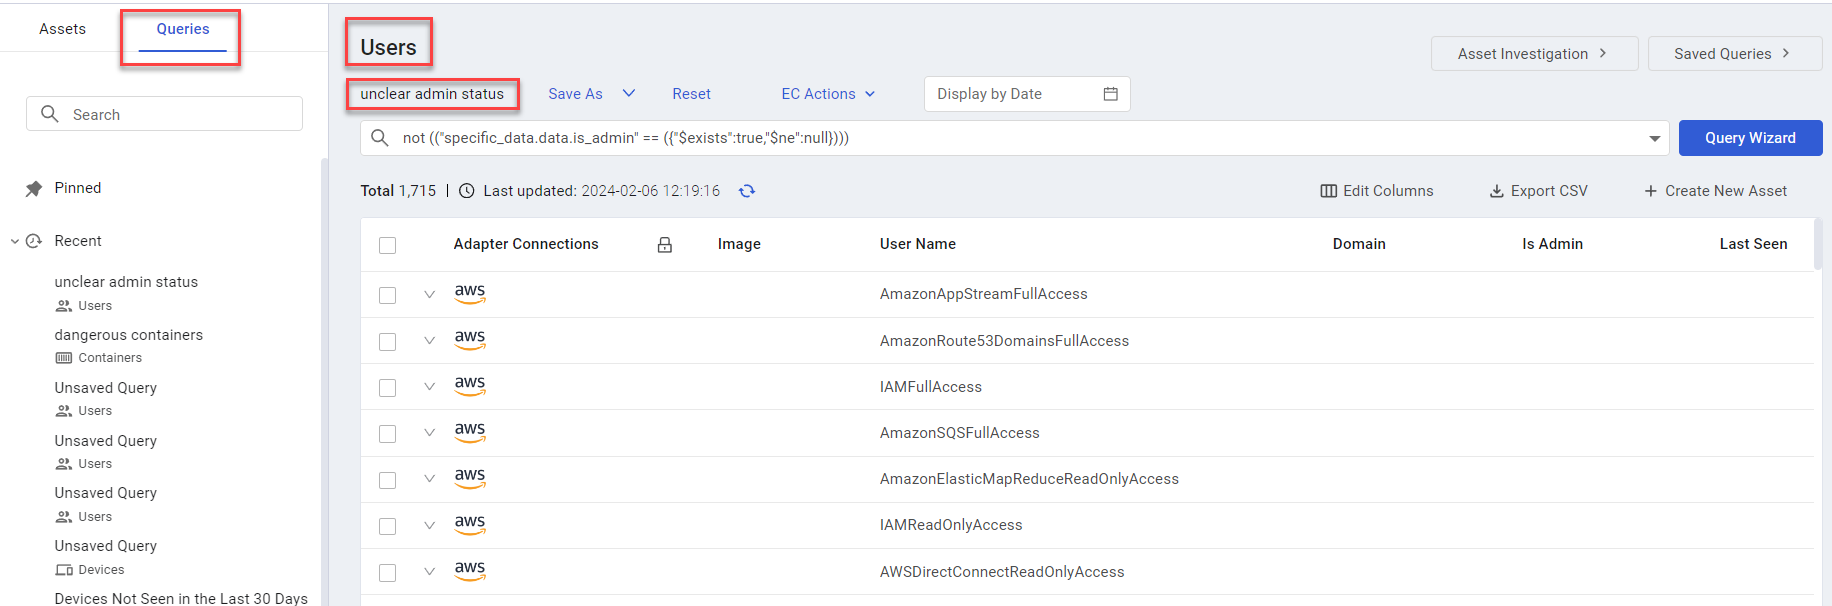Click the query search magnifier icon
This screenshot has width=1832, height=606.
(380, 138)
